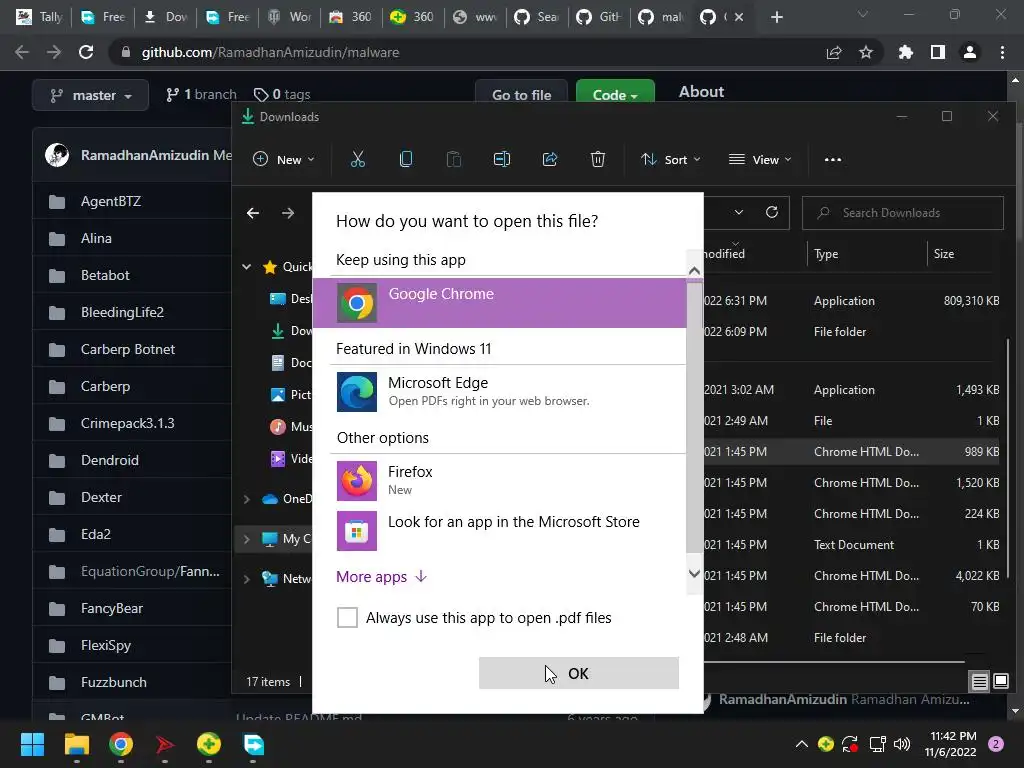Switch to the Tally browser tab
Viewport: 1024px width, 768px height.
[39, 17]
